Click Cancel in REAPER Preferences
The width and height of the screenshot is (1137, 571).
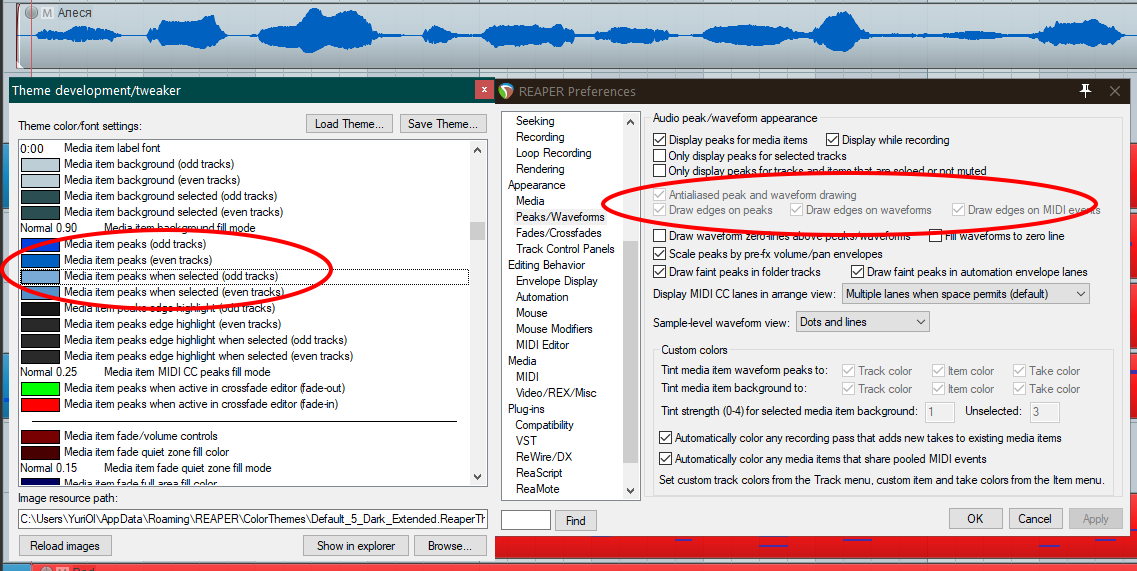click(x=1035, y=518)
